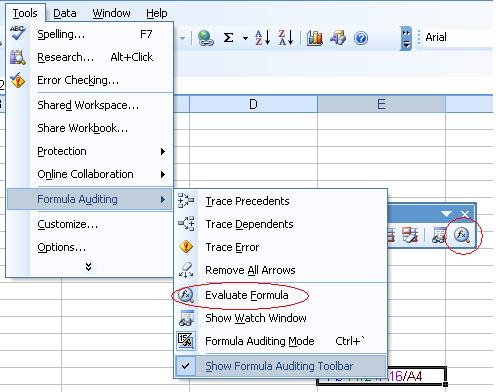Open the AutoSum dropdown arrow

tap(245, 38)
